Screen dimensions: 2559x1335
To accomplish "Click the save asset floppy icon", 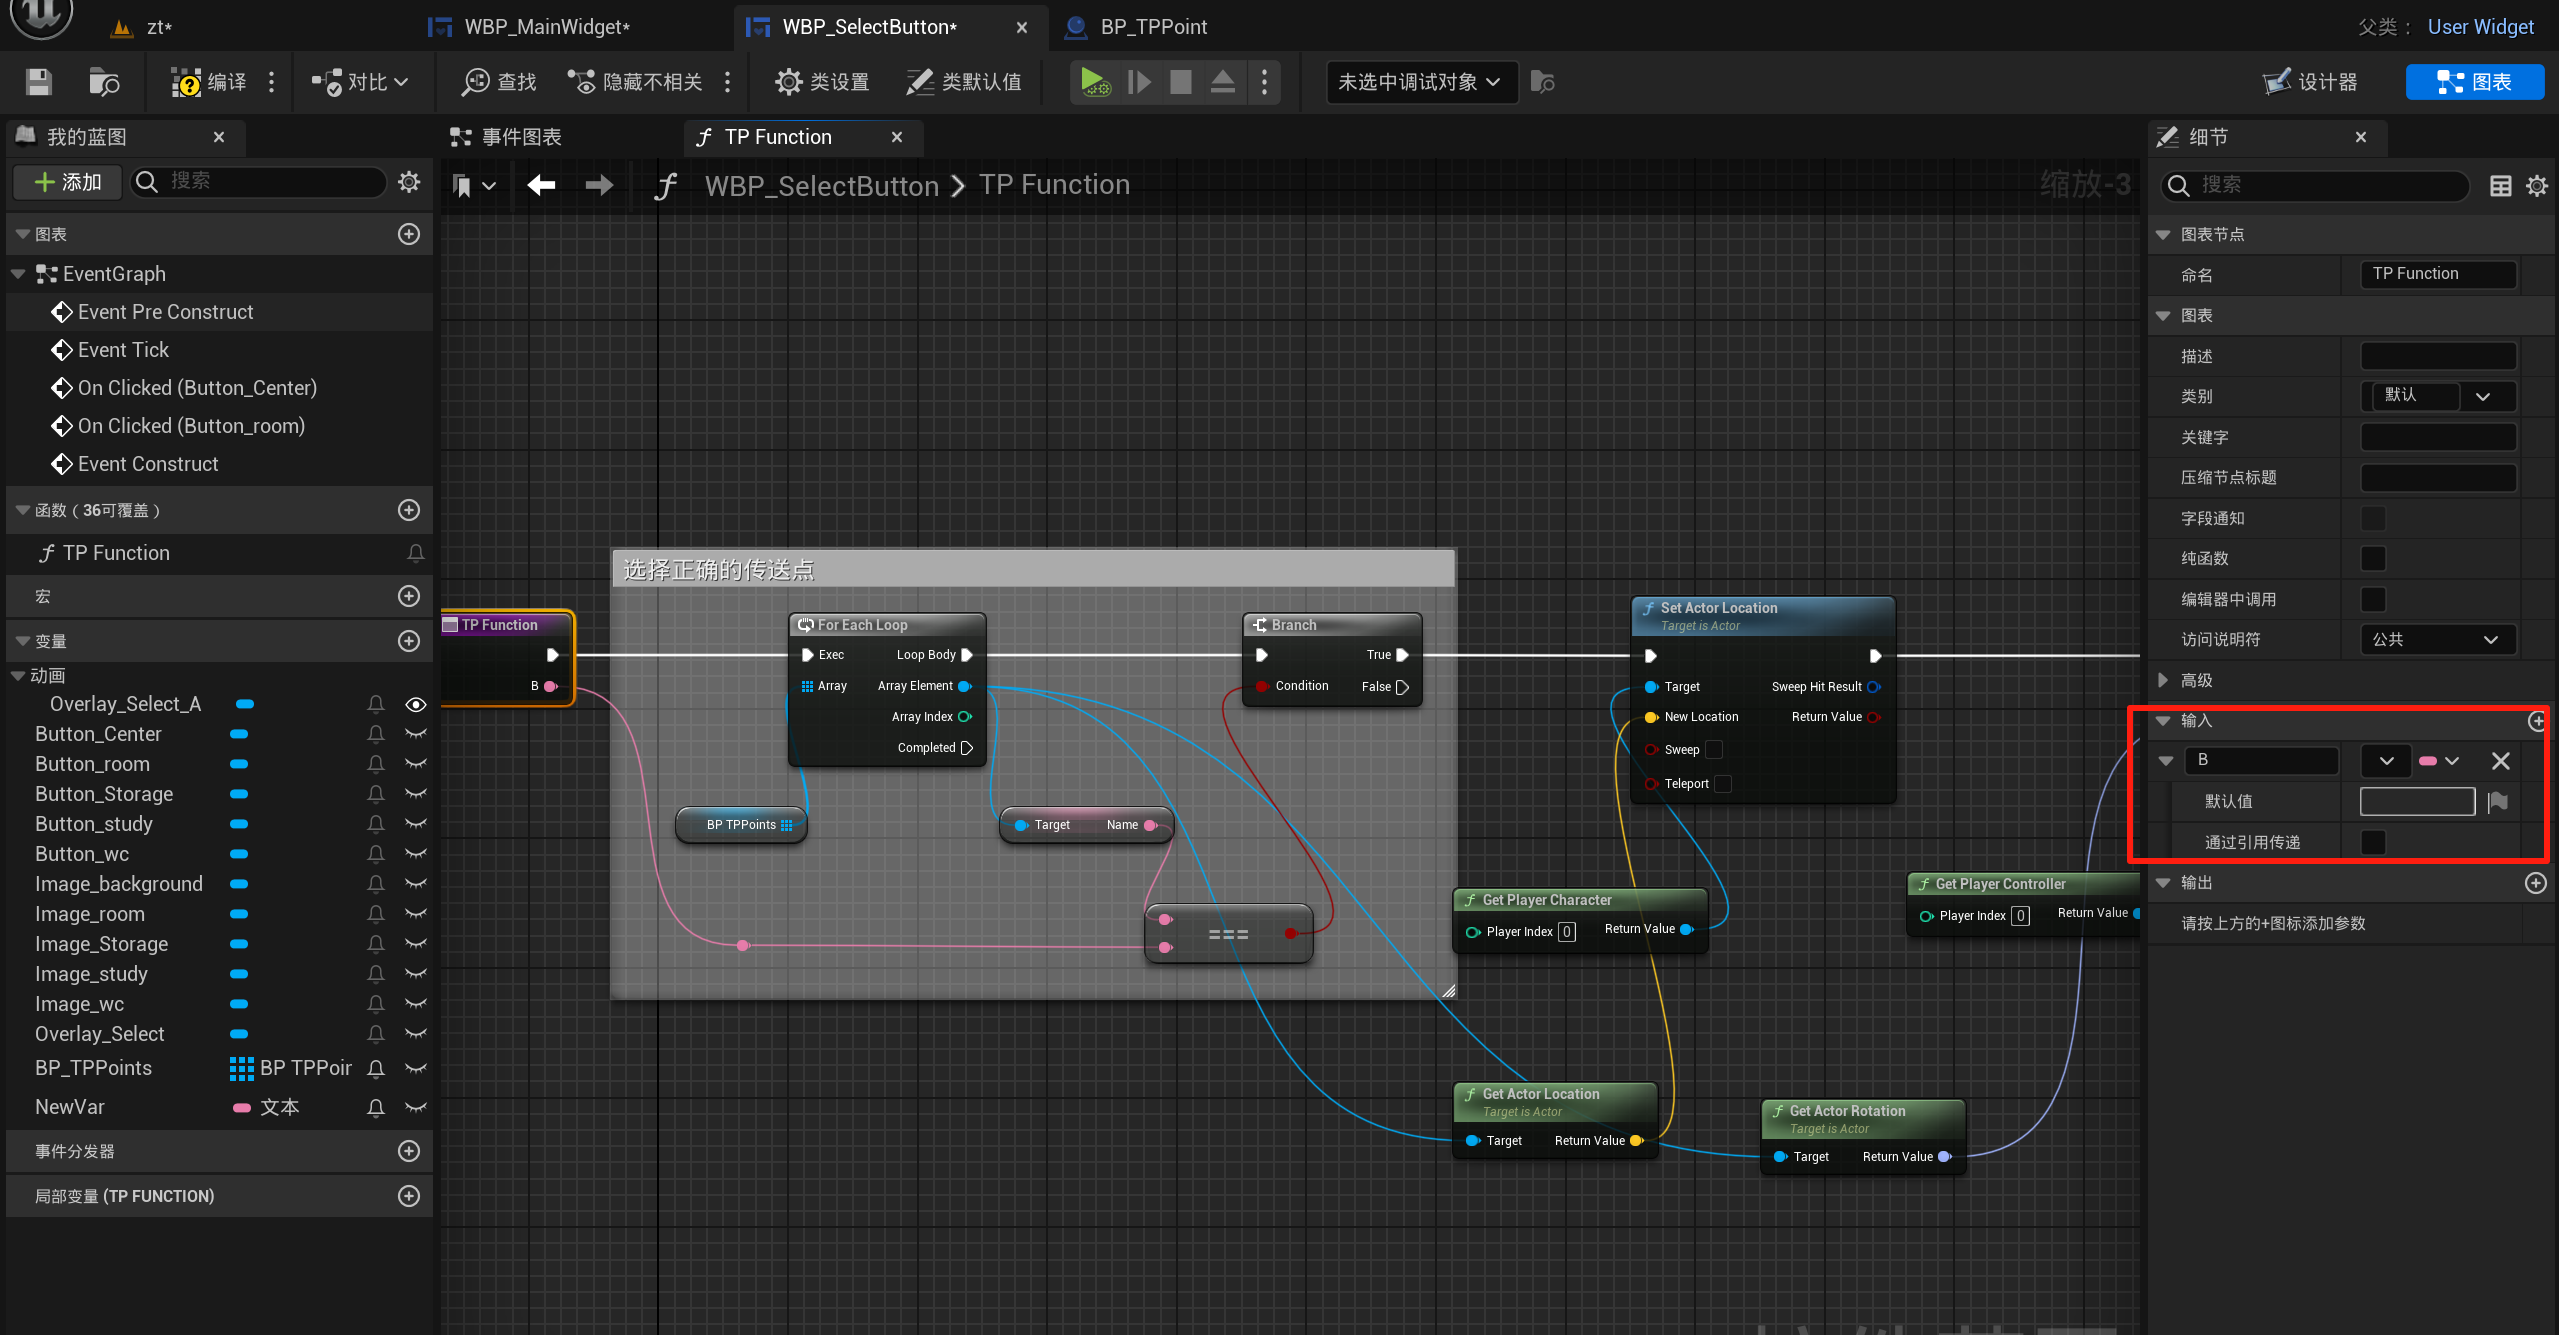I will (38, 82).
